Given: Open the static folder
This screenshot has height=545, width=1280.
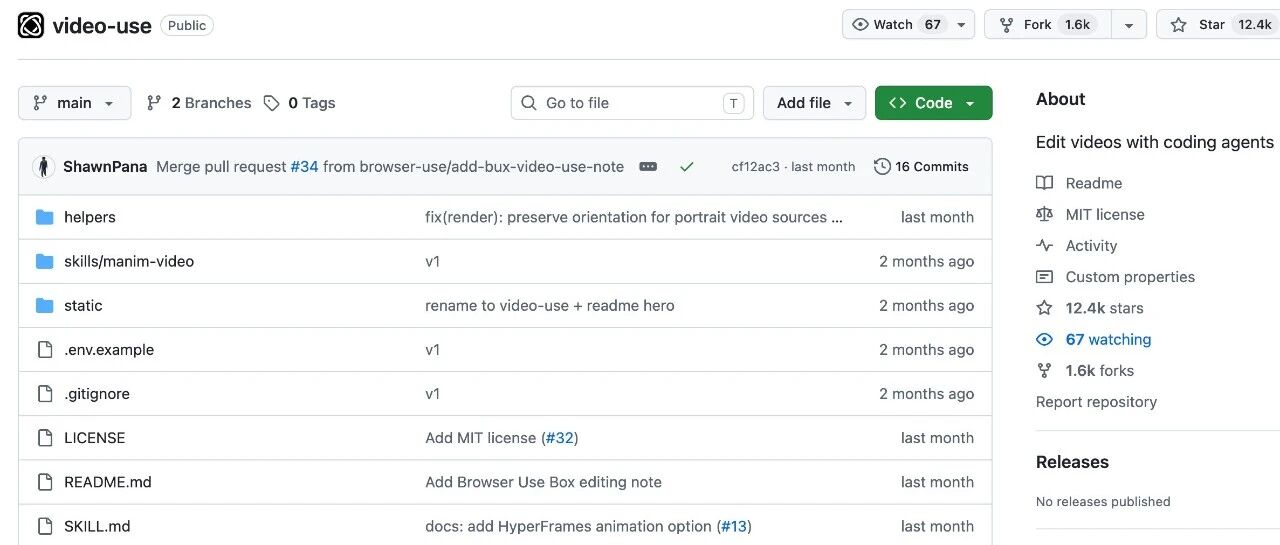Looking at the screenshot, I should coord(83,305).
